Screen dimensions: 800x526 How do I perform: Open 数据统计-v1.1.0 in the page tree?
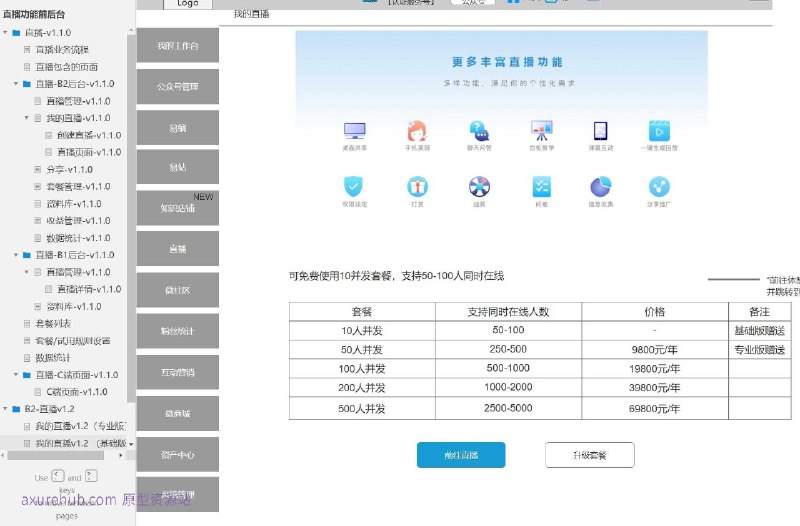point(79,238)
